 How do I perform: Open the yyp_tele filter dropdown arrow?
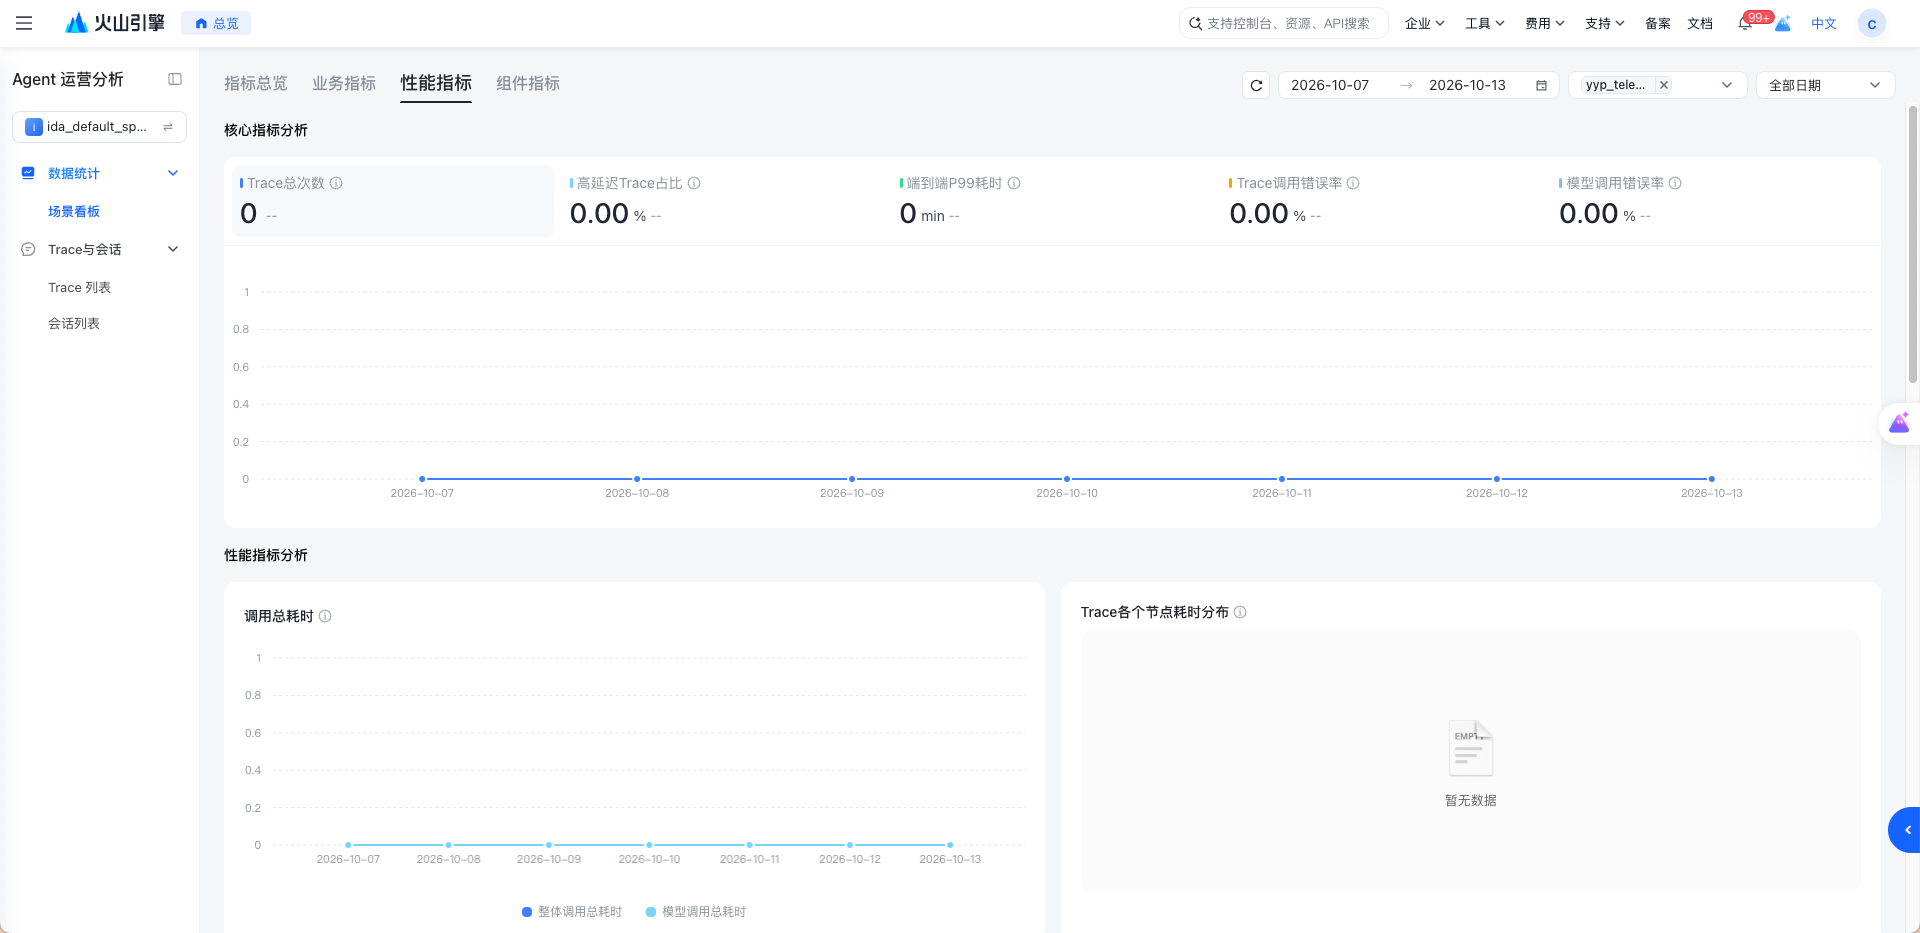[1726, 85]
